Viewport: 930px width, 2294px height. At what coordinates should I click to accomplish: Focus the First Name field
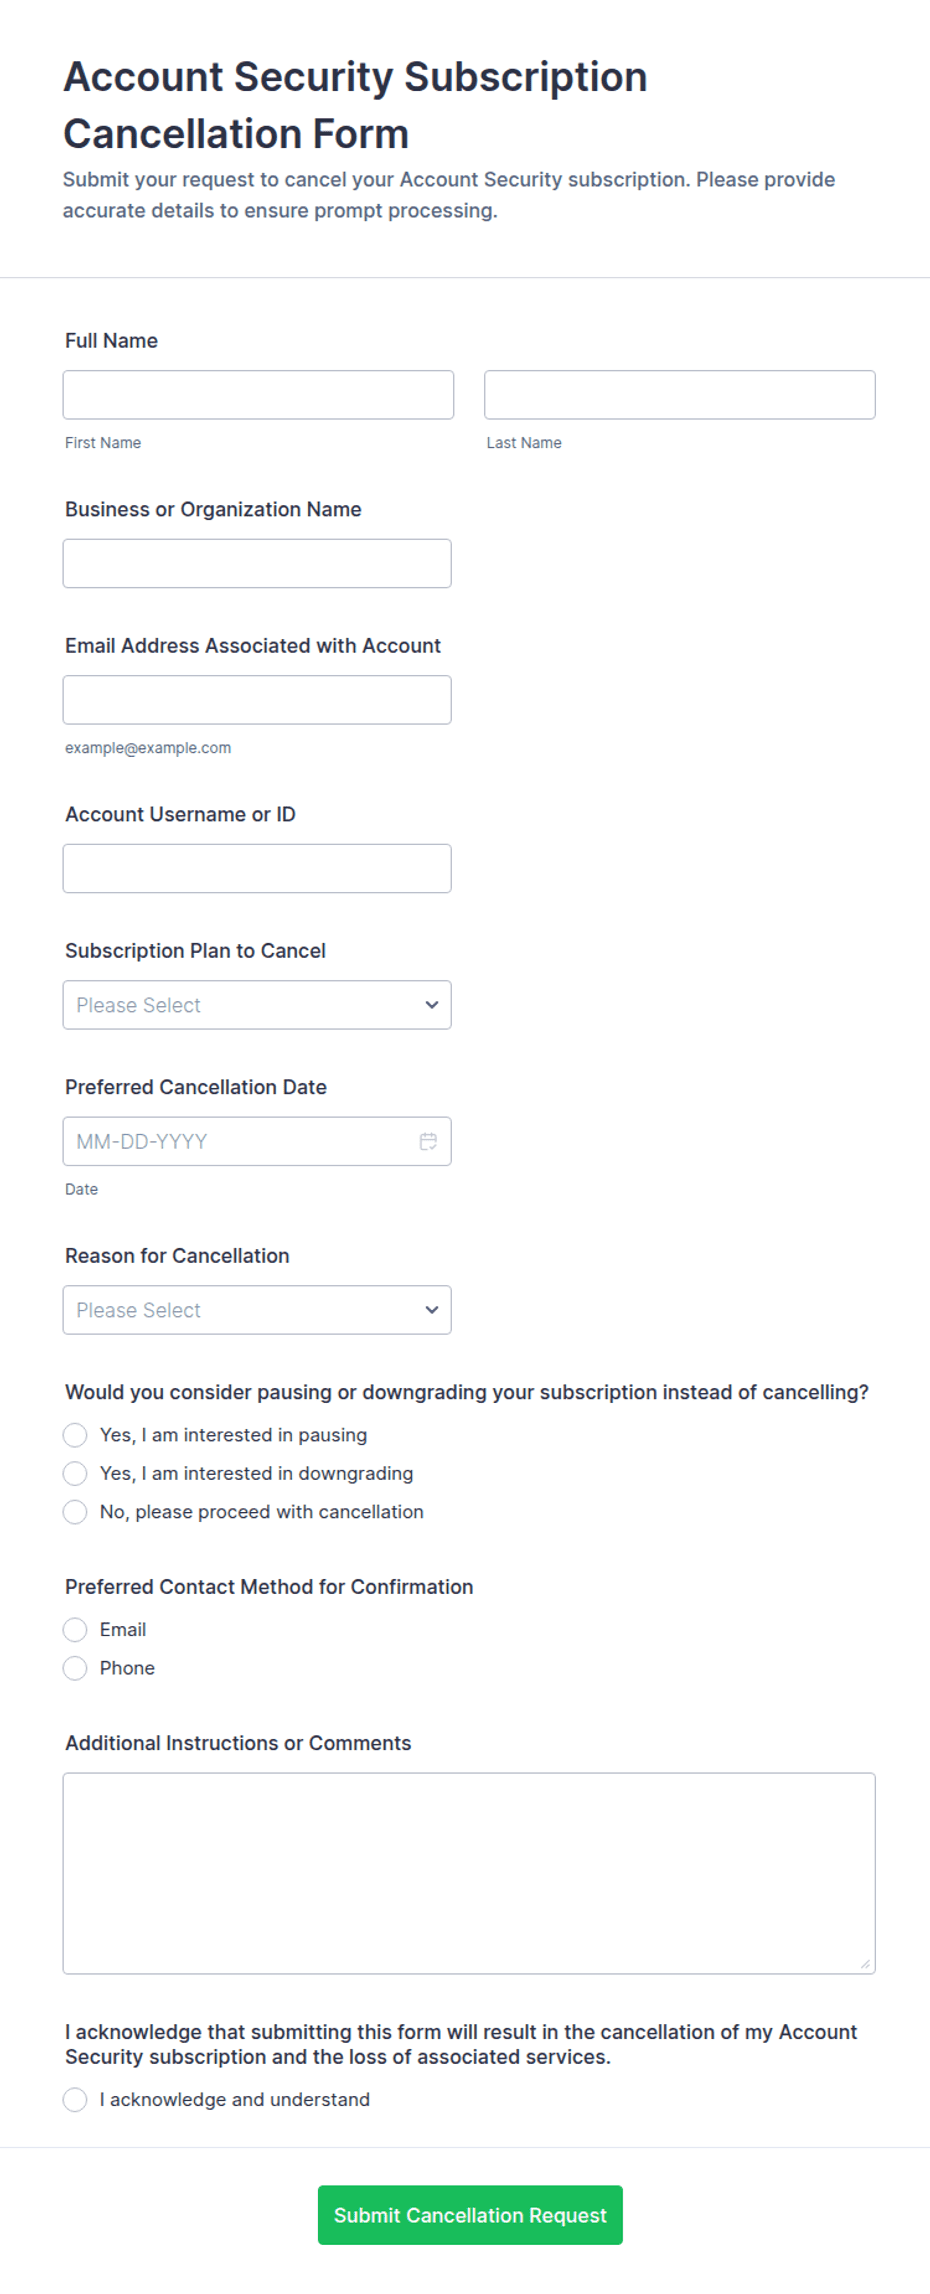258,395
